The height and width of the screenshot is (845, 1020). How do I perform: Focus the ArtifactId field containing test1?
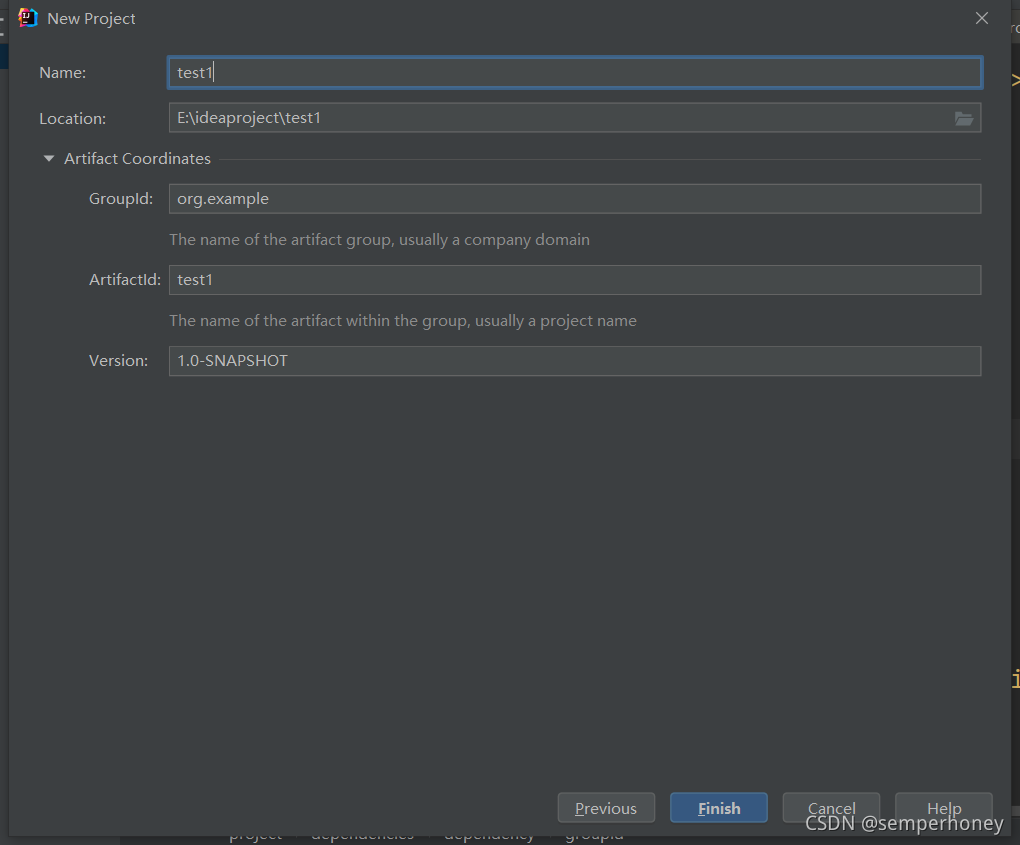pyautogui.click(x=575, y=280)
